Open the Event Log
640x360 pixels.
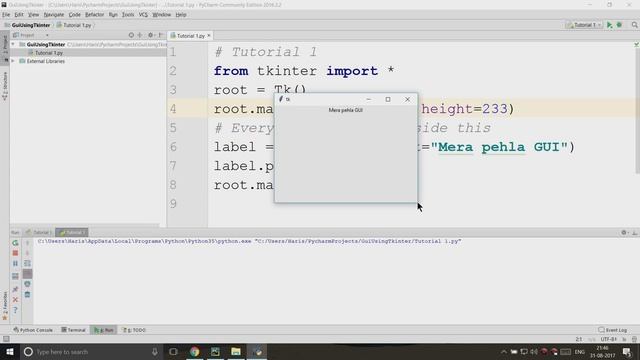pos(613,330)
